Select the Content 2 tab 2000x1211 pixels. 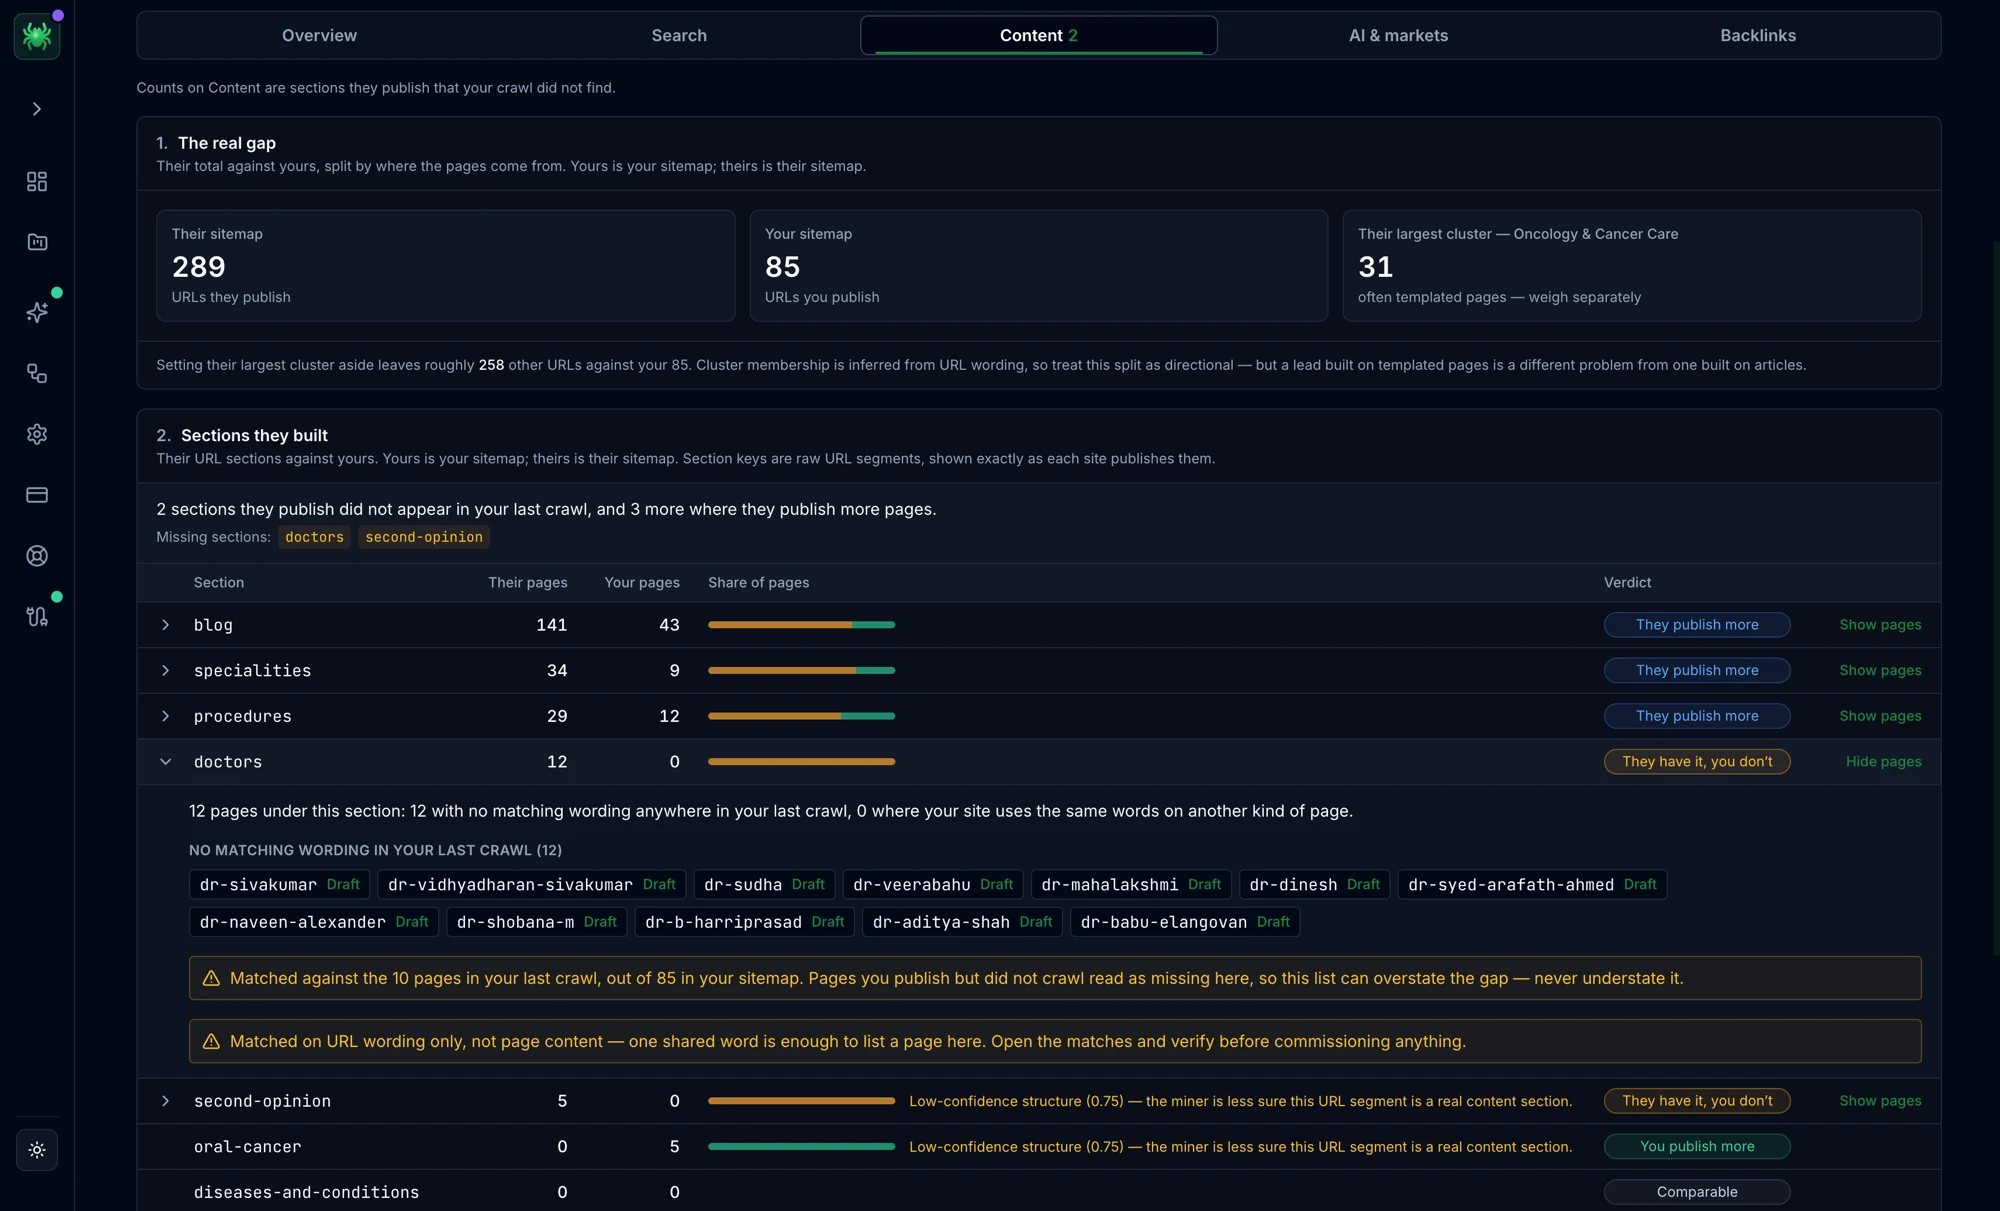click(1038, 35)
